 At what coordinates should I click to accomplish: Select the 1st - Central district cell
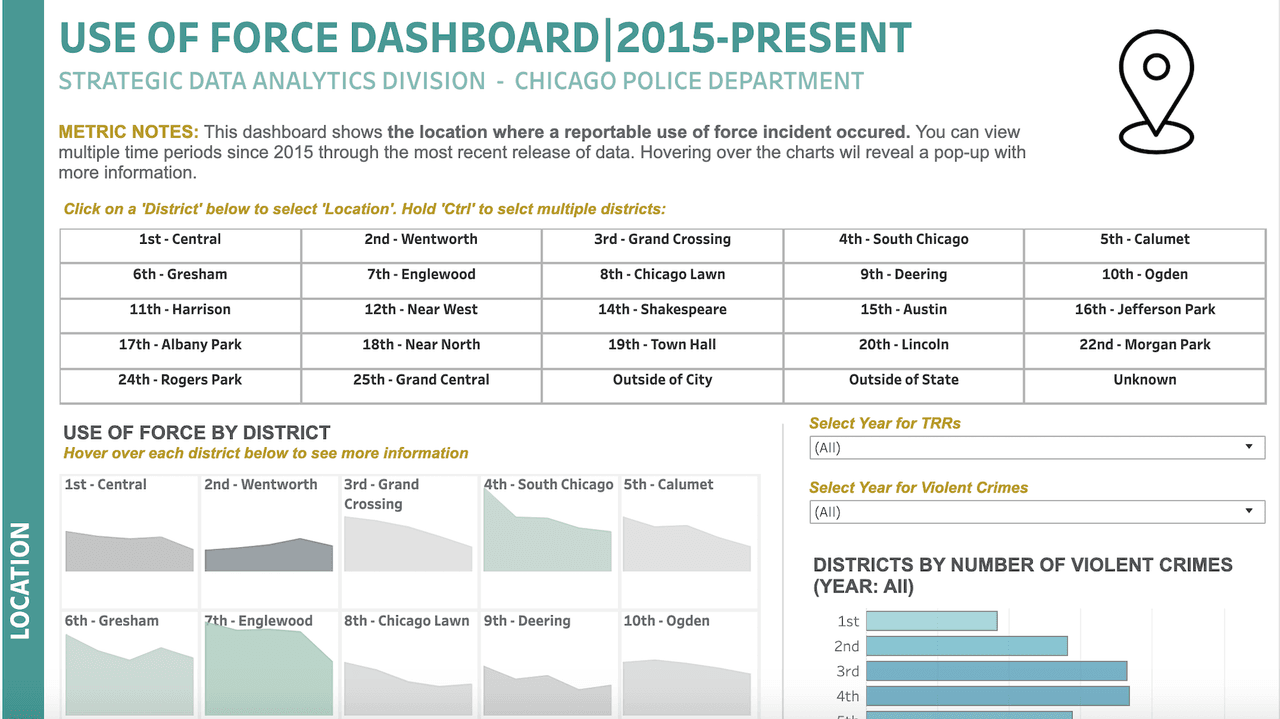pyautogui.click(x=180, y=240)
